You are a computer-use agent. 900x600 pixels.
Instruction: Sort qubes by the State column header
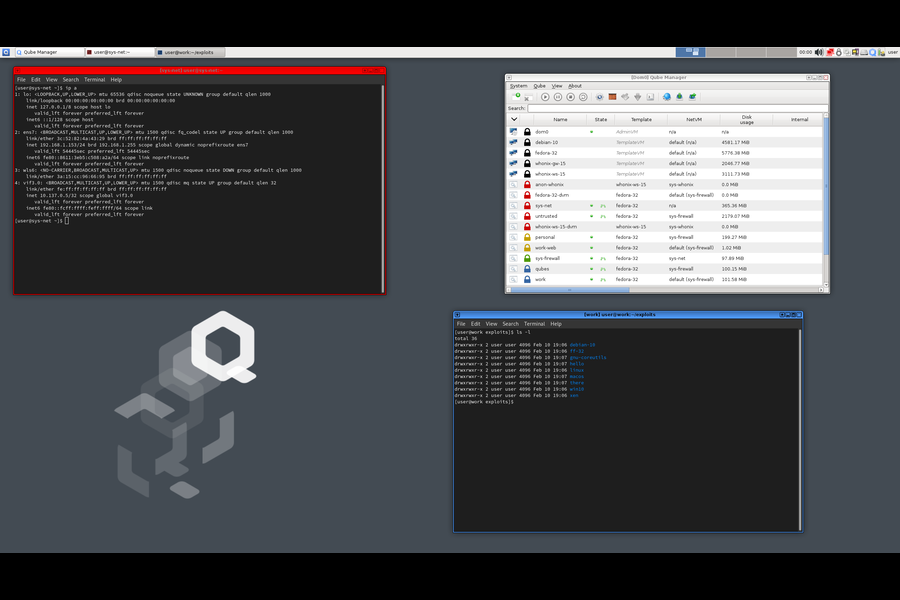pos(600,119)
